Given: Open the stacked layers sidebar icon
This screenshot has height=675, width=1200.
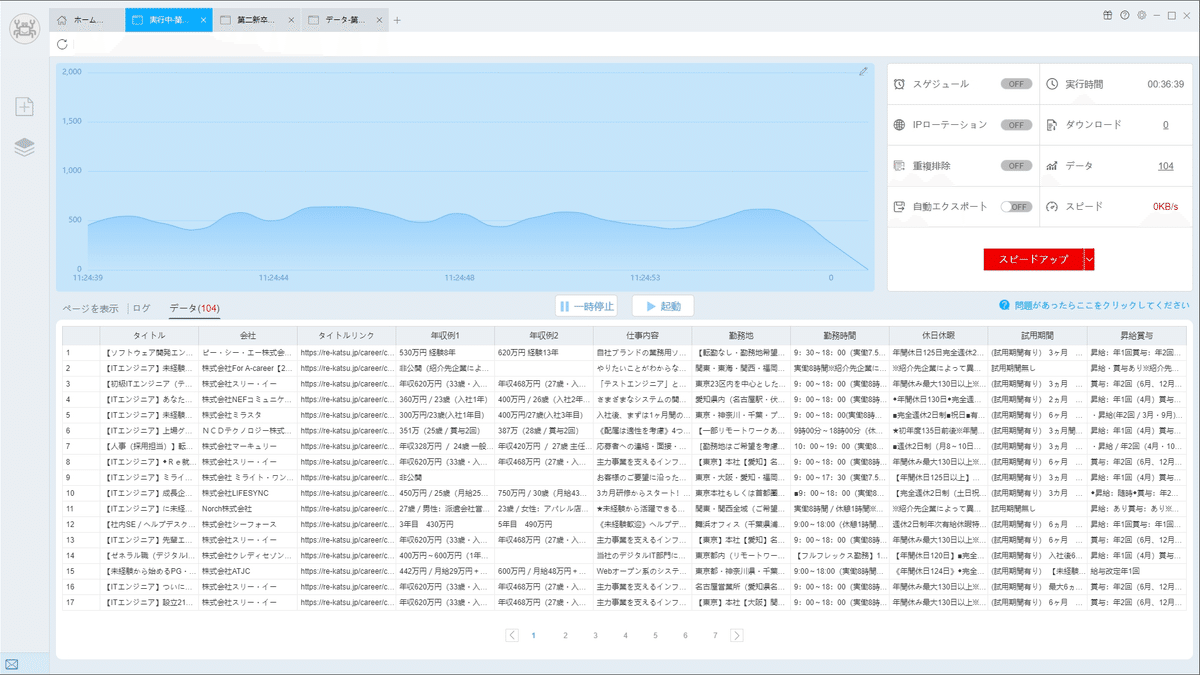Looking at the screenshot, I should (x=25, y=147).
